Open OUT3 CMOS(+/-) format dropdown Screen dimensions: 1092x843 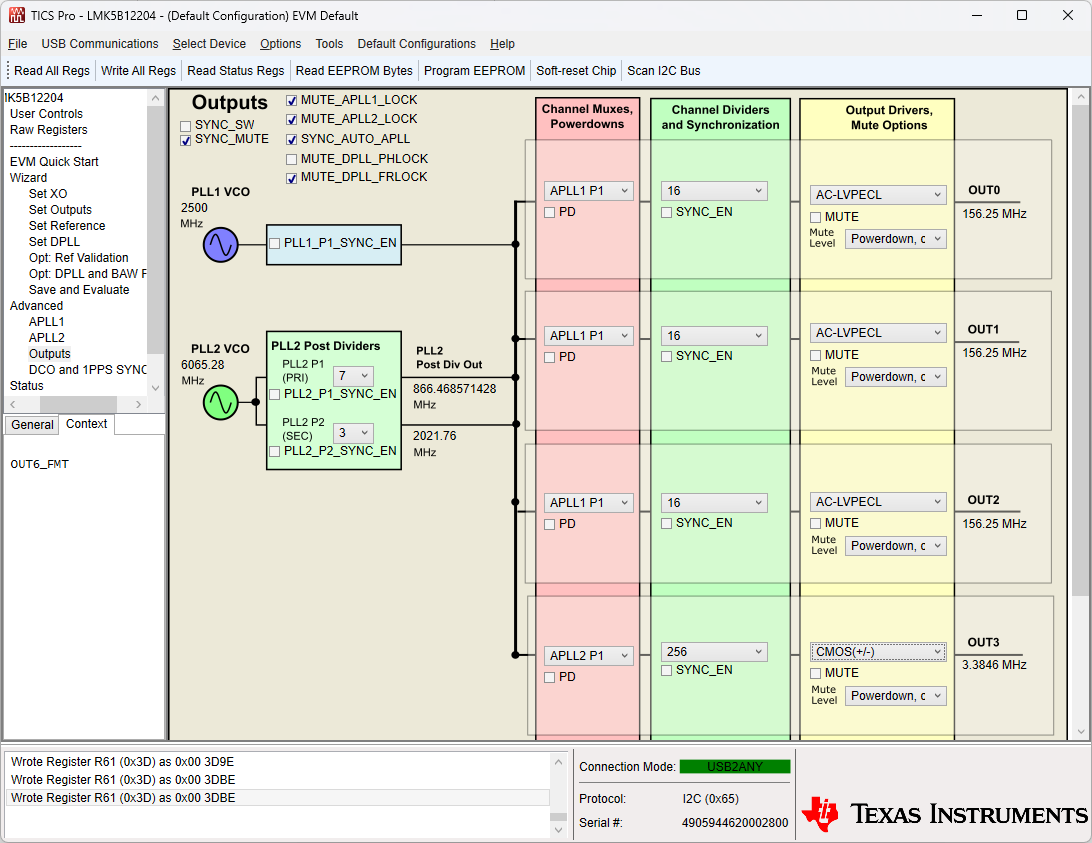click(878, 652)
